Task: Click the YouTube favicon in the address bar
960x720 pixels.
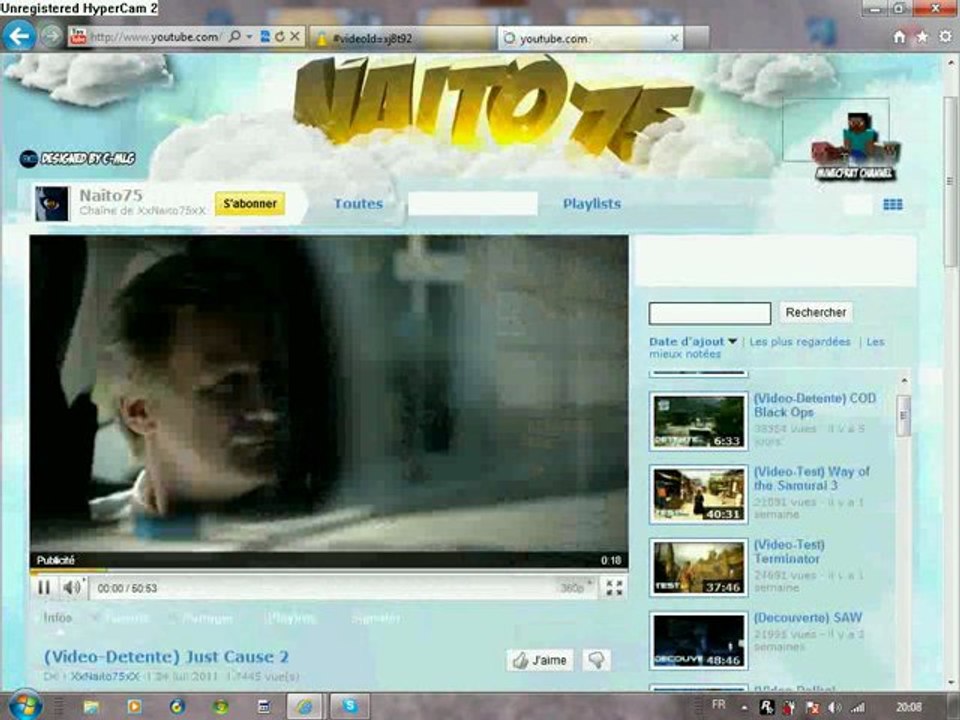Action: pos(78,37)
